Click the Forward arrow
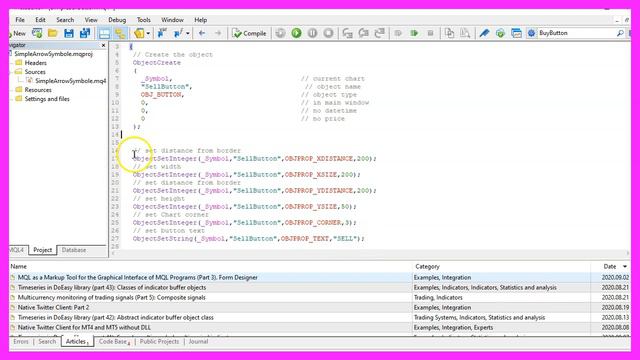 click(x=218, y=33)
